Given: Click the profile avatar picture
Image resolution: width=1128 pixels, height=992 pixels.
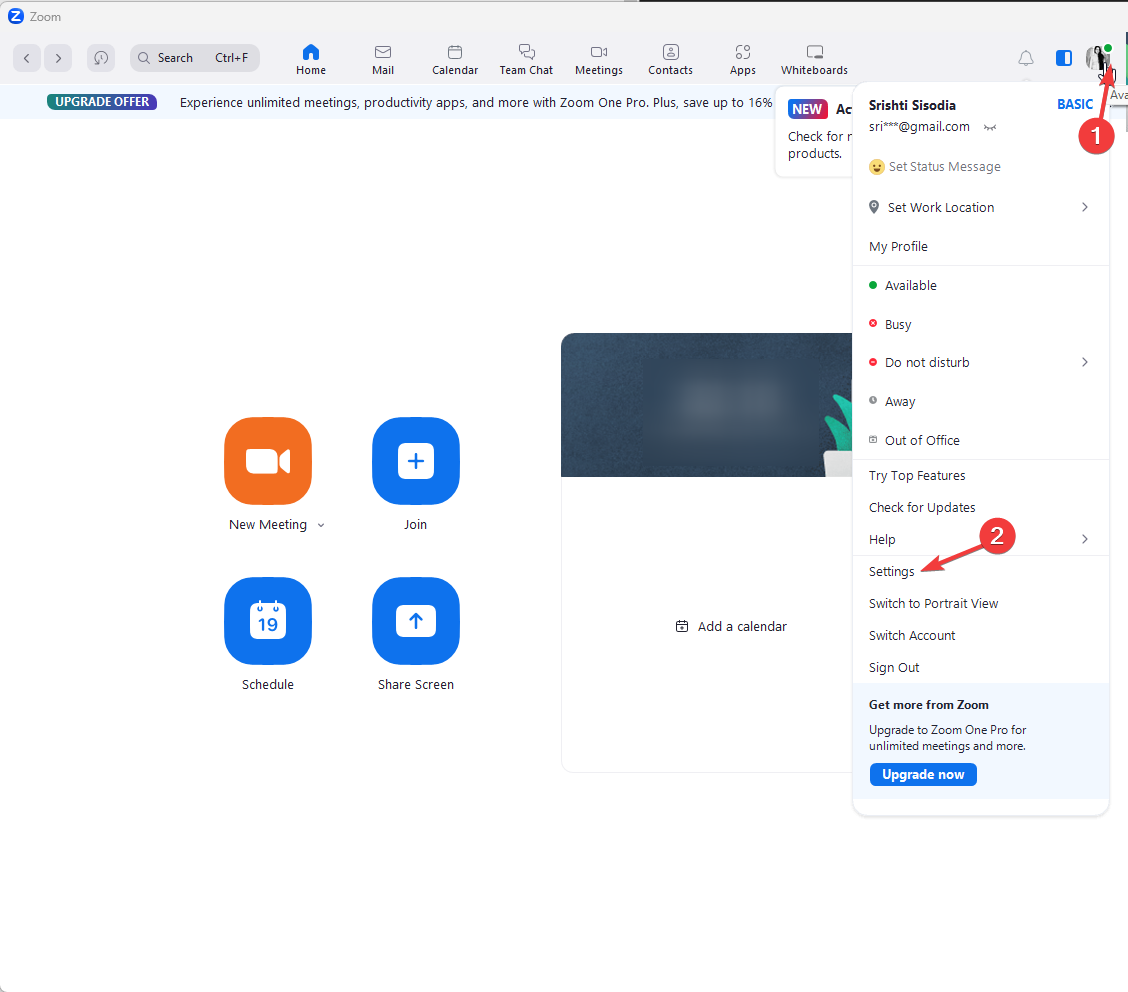Looking at the screenshot, I should (x=1099, y=58).
